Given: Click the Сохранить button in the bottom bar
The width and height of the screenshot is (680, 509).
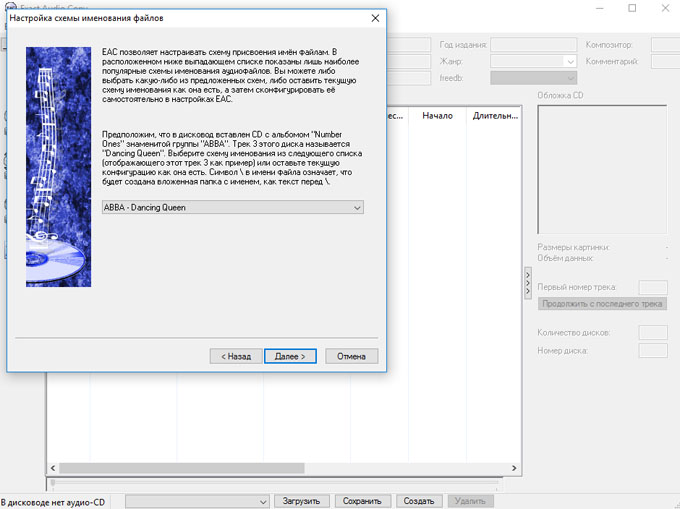Looking at the screenshot, I should [362, 501].
